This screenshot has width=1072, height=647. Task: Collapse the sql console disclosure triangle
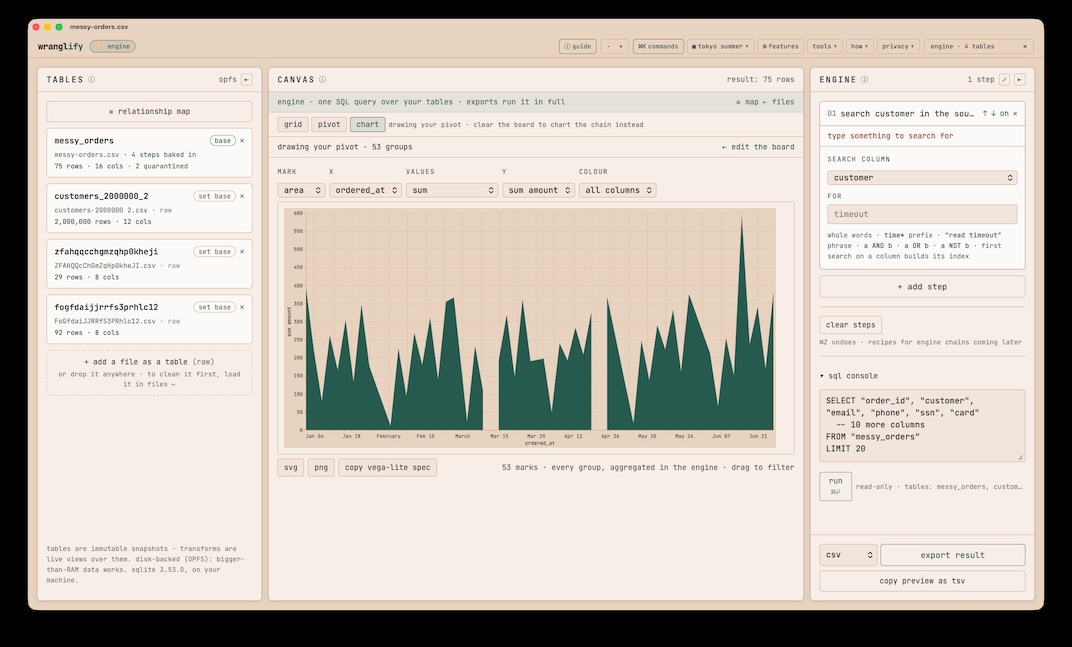[x=822, y=376]
